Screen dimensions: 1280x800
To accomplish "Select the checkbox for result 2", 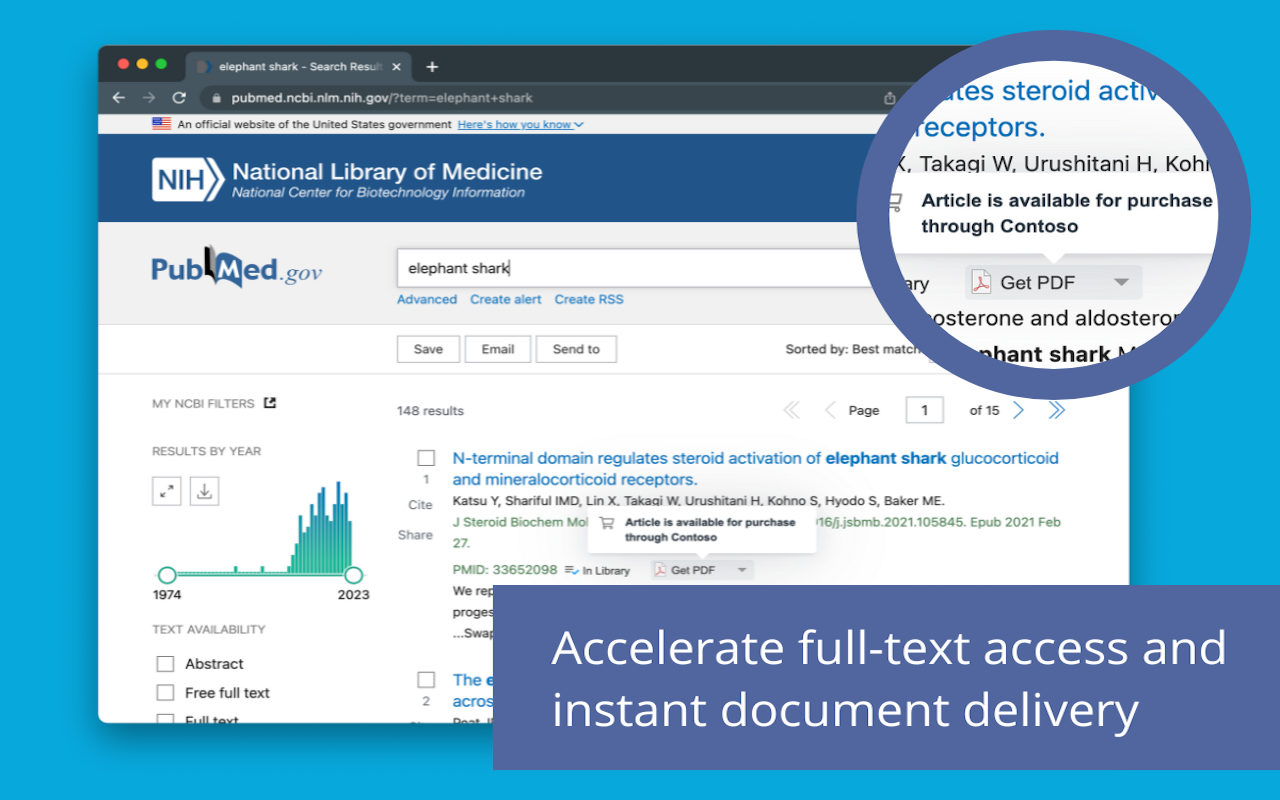I will (x=426, y=680).
